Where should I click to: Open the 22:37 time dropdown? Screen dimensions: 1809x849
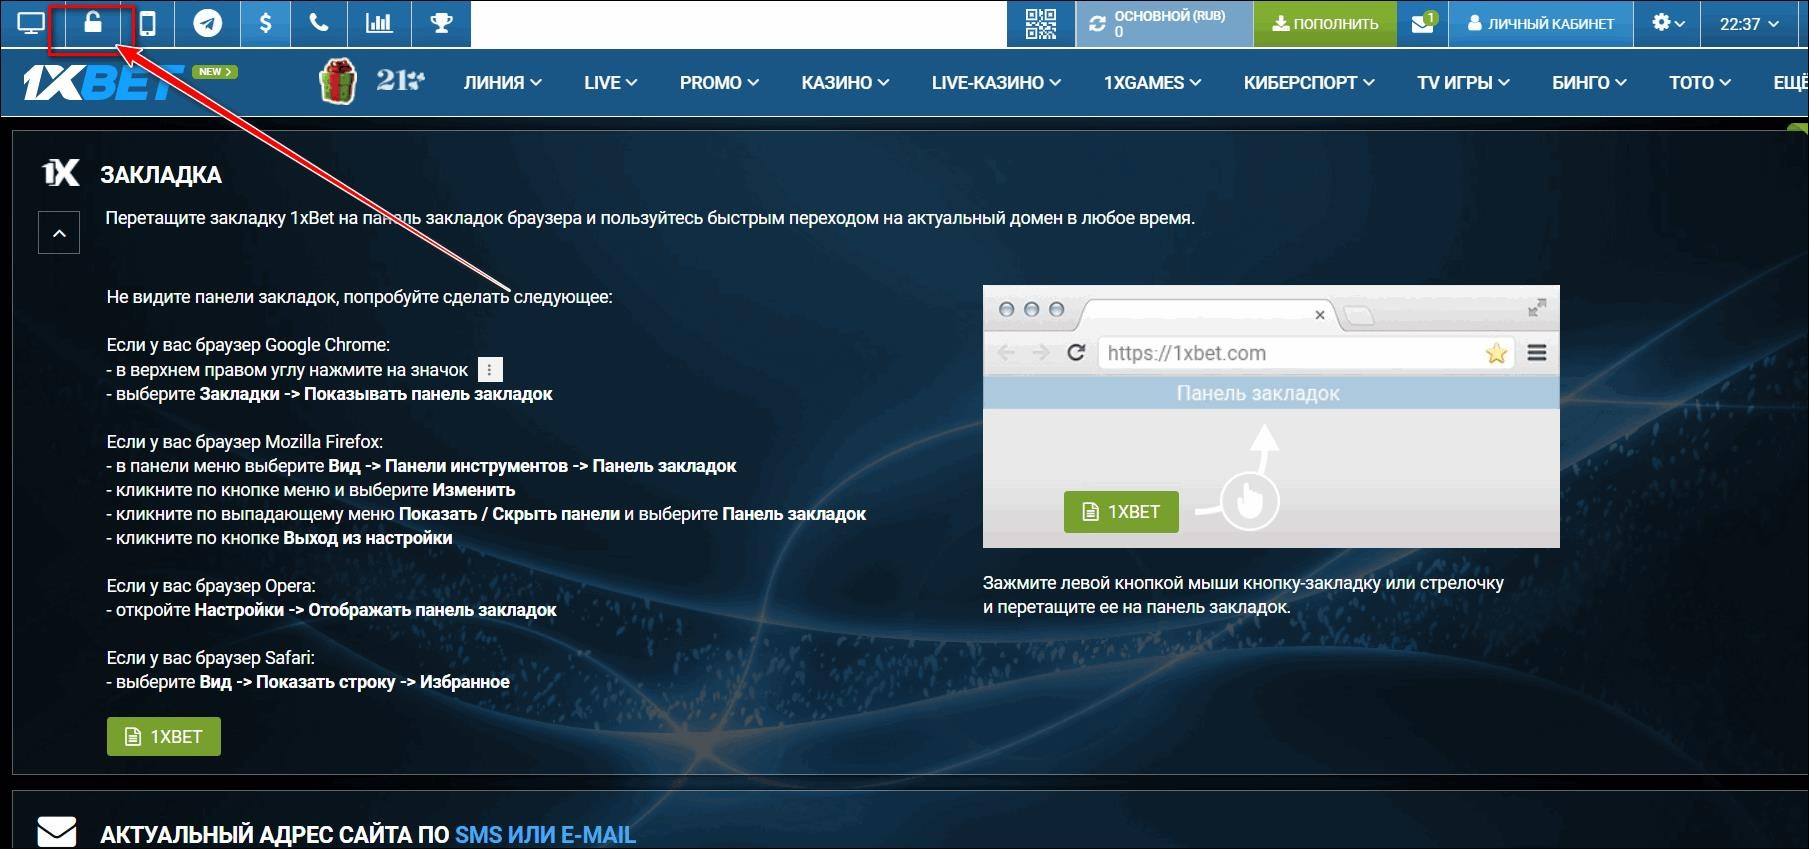tap(1749, 24)
